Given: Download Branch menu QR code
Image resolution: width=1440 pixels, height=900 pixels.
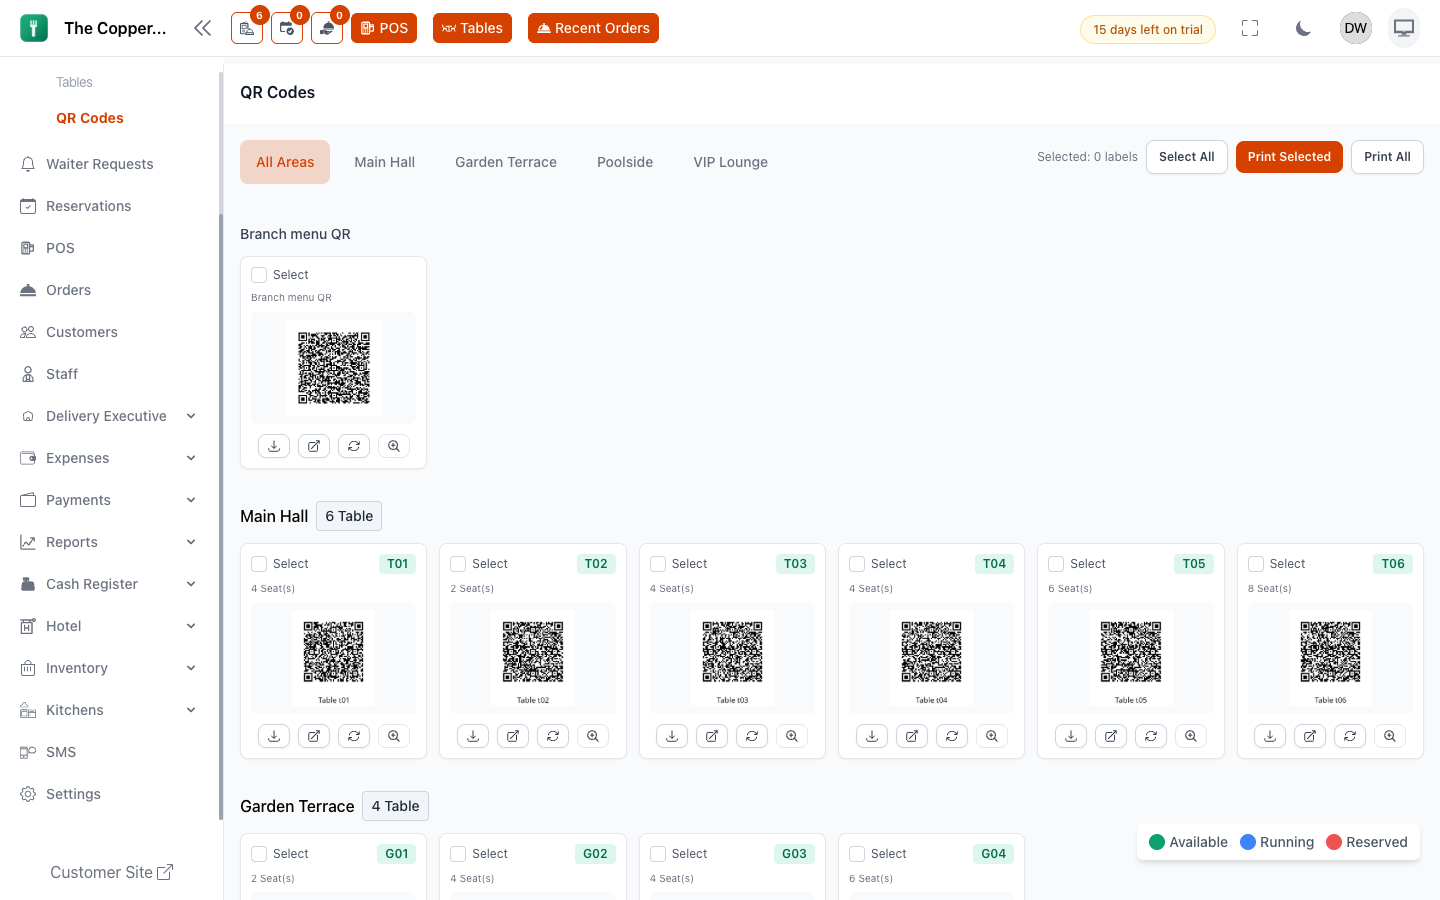Looking at the screenshot, I should (x=274, y=446).
